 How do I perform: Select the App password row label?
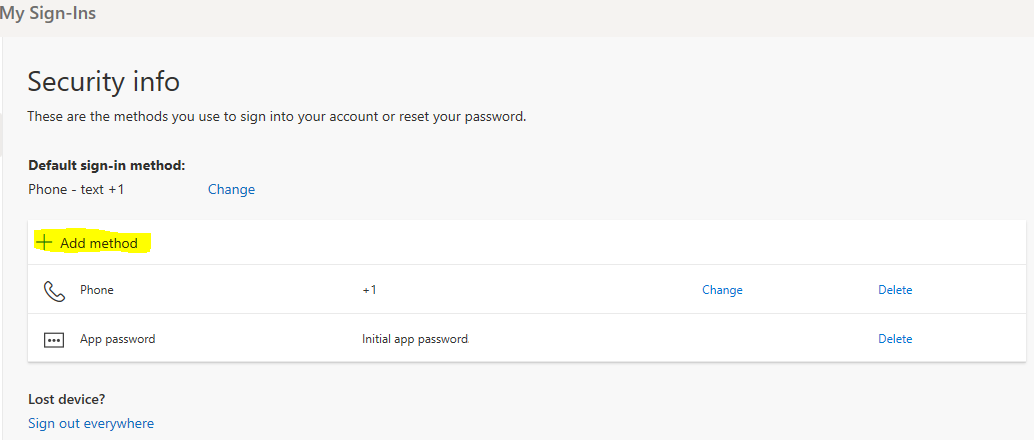click(117, 339)
